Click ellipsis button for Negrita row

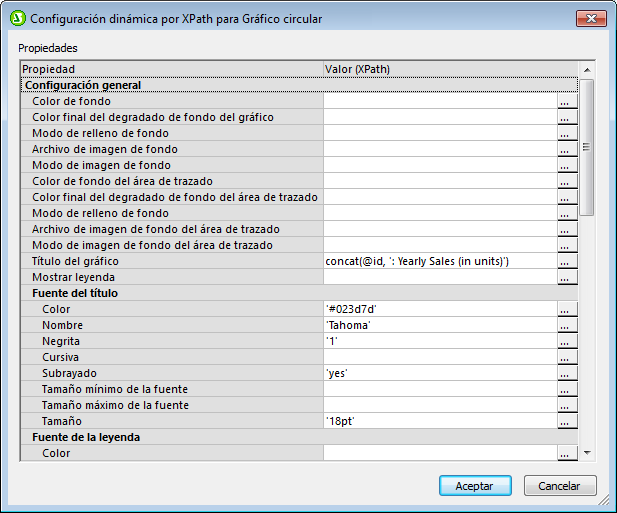point(567,341)
